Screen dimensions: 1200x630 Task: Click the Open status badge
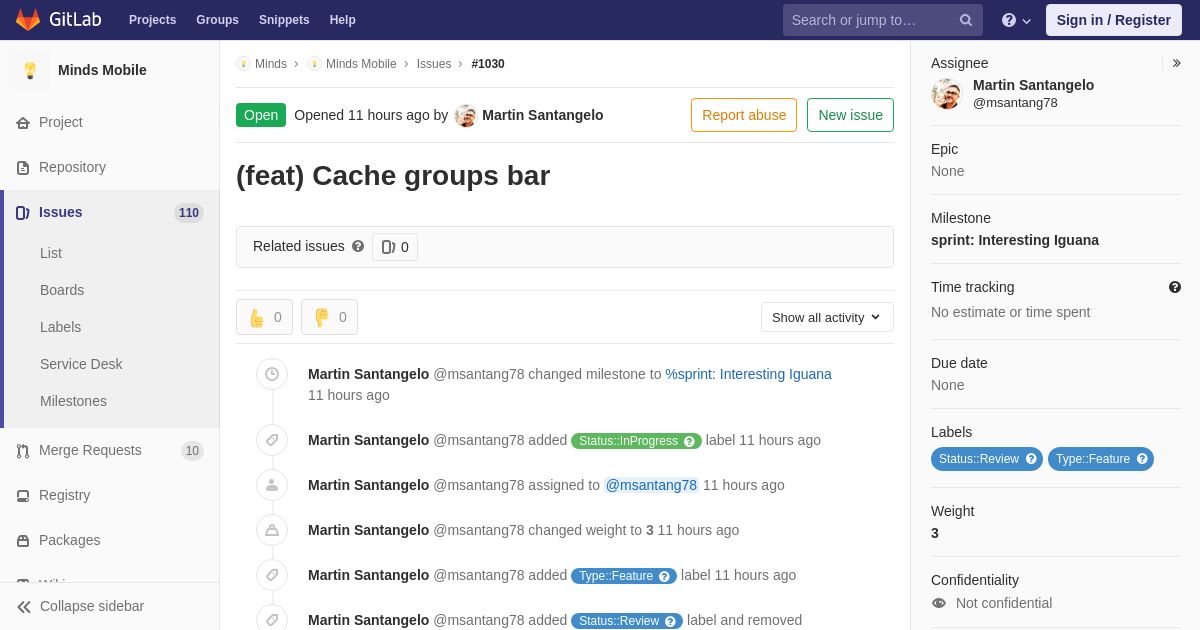pos(261,115)
